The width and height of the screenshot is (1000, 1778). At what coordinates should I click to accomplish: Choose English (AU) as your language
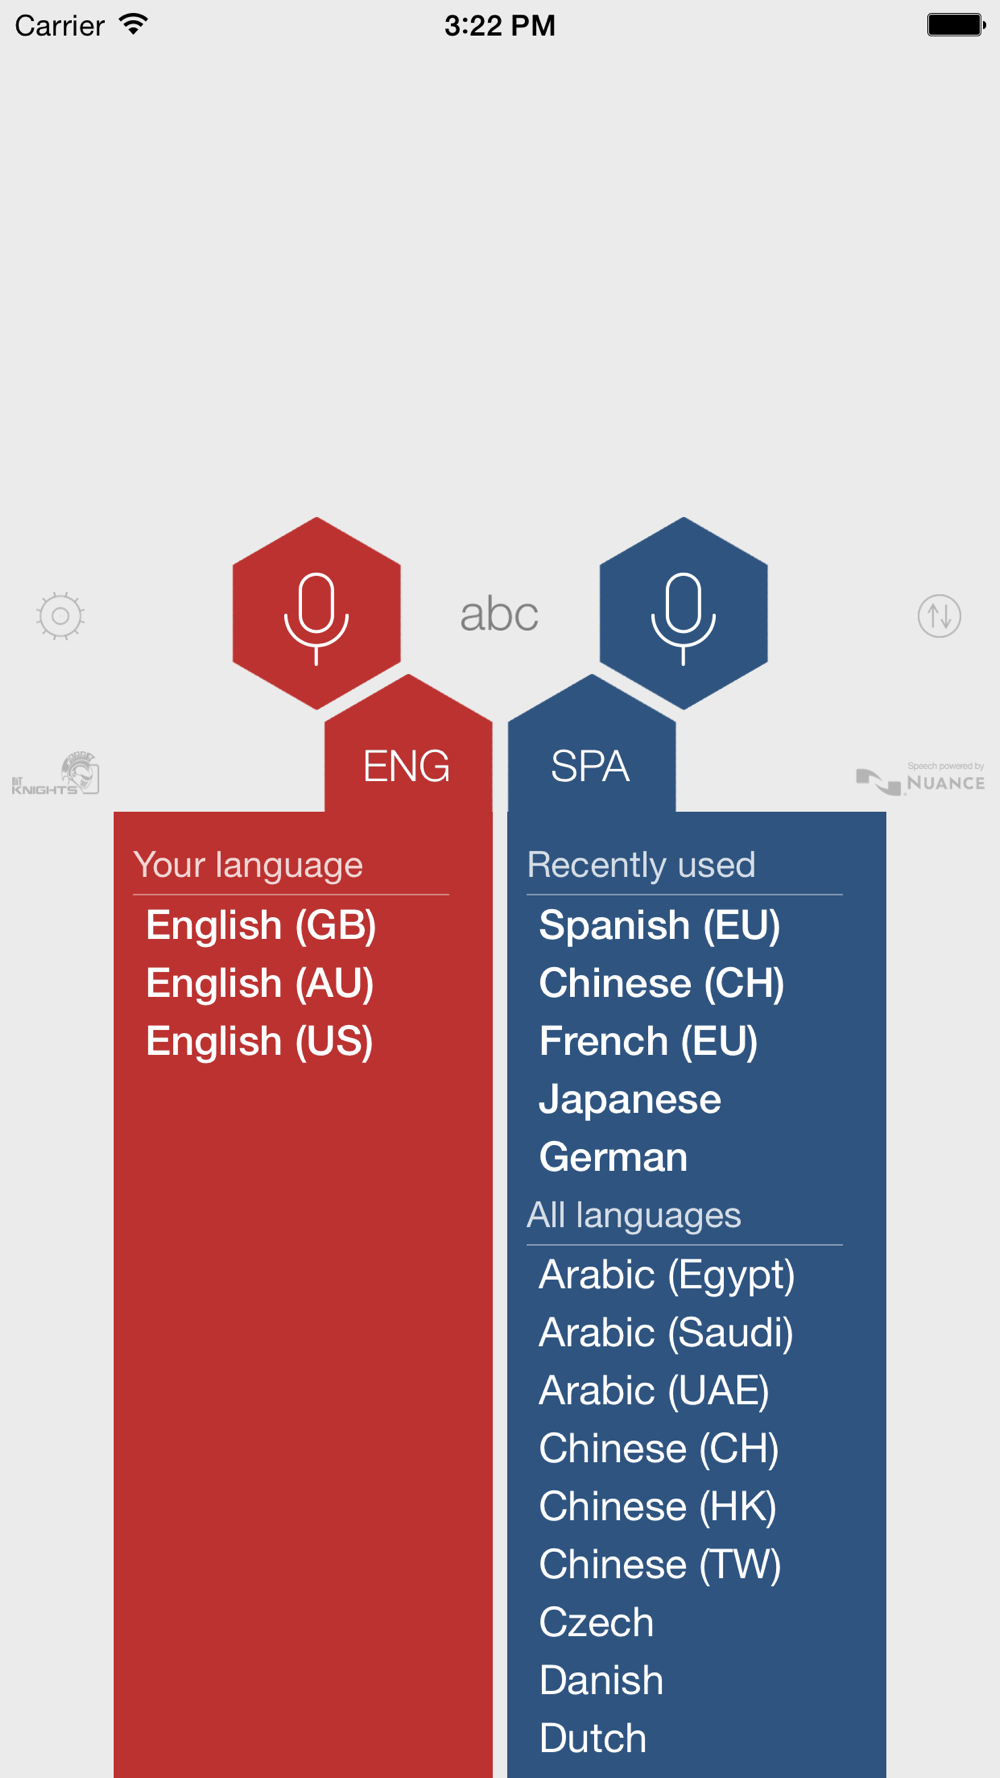pos(260,983)
